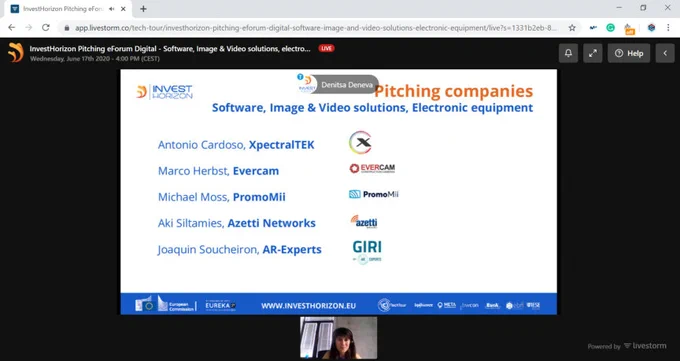Screen dimensions: 680x361
Task: Close the InvestHorizon Pitching tab
Action: pyautogui.click(x=124, y=9)
